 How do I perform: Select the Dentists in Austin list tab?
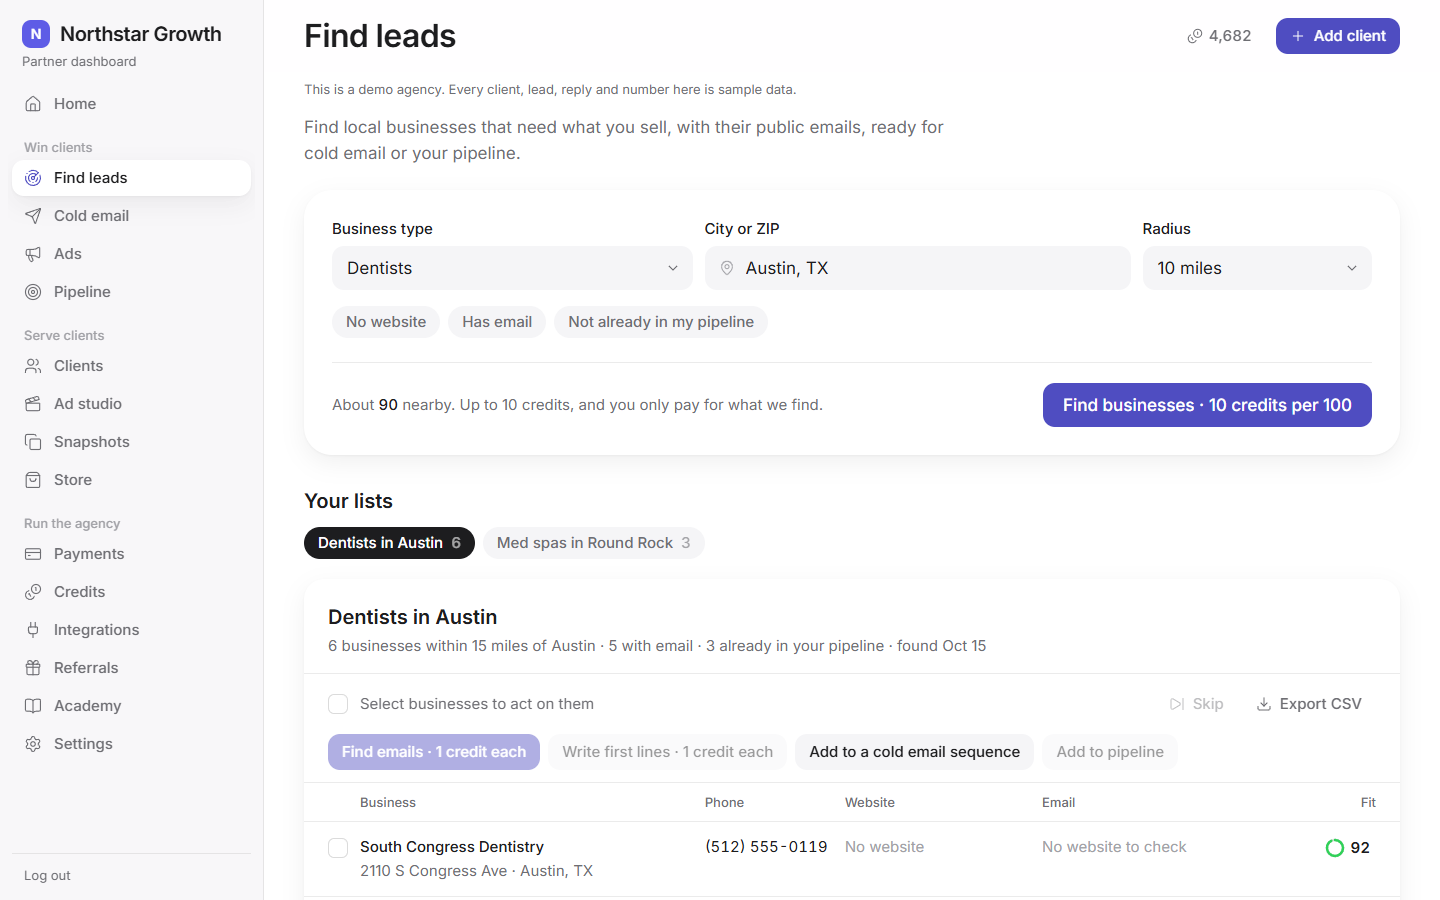389,543
